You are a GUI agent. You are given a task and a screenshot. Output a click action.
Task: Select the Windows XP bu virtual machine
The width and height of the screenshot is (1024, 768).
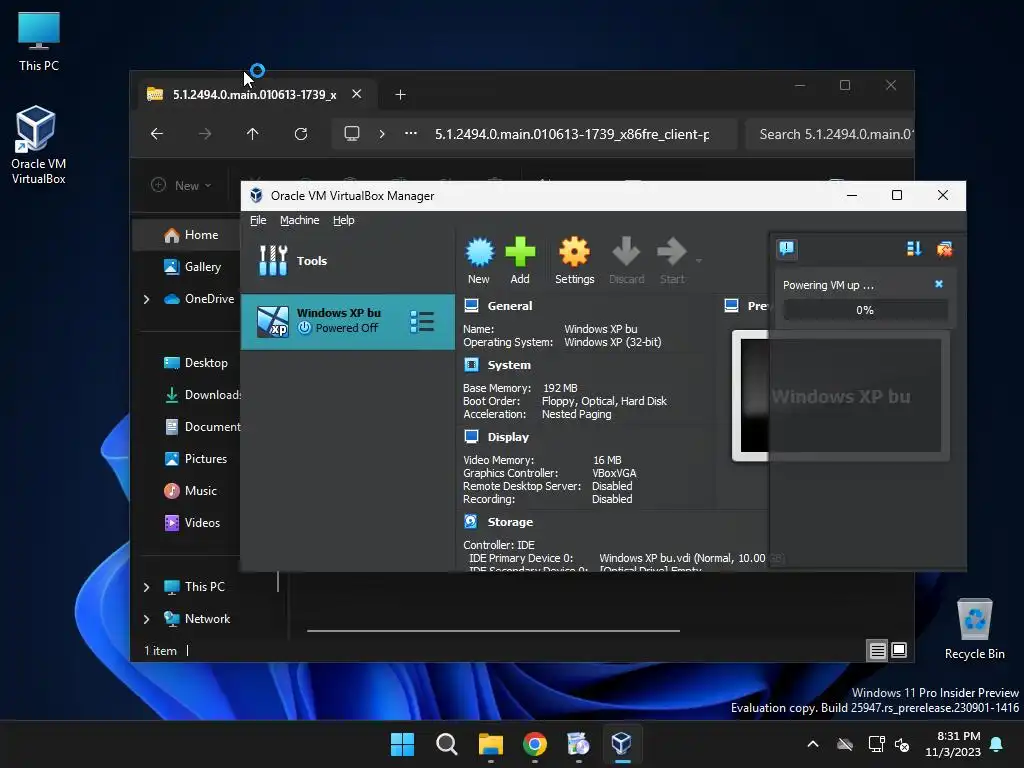347,321
